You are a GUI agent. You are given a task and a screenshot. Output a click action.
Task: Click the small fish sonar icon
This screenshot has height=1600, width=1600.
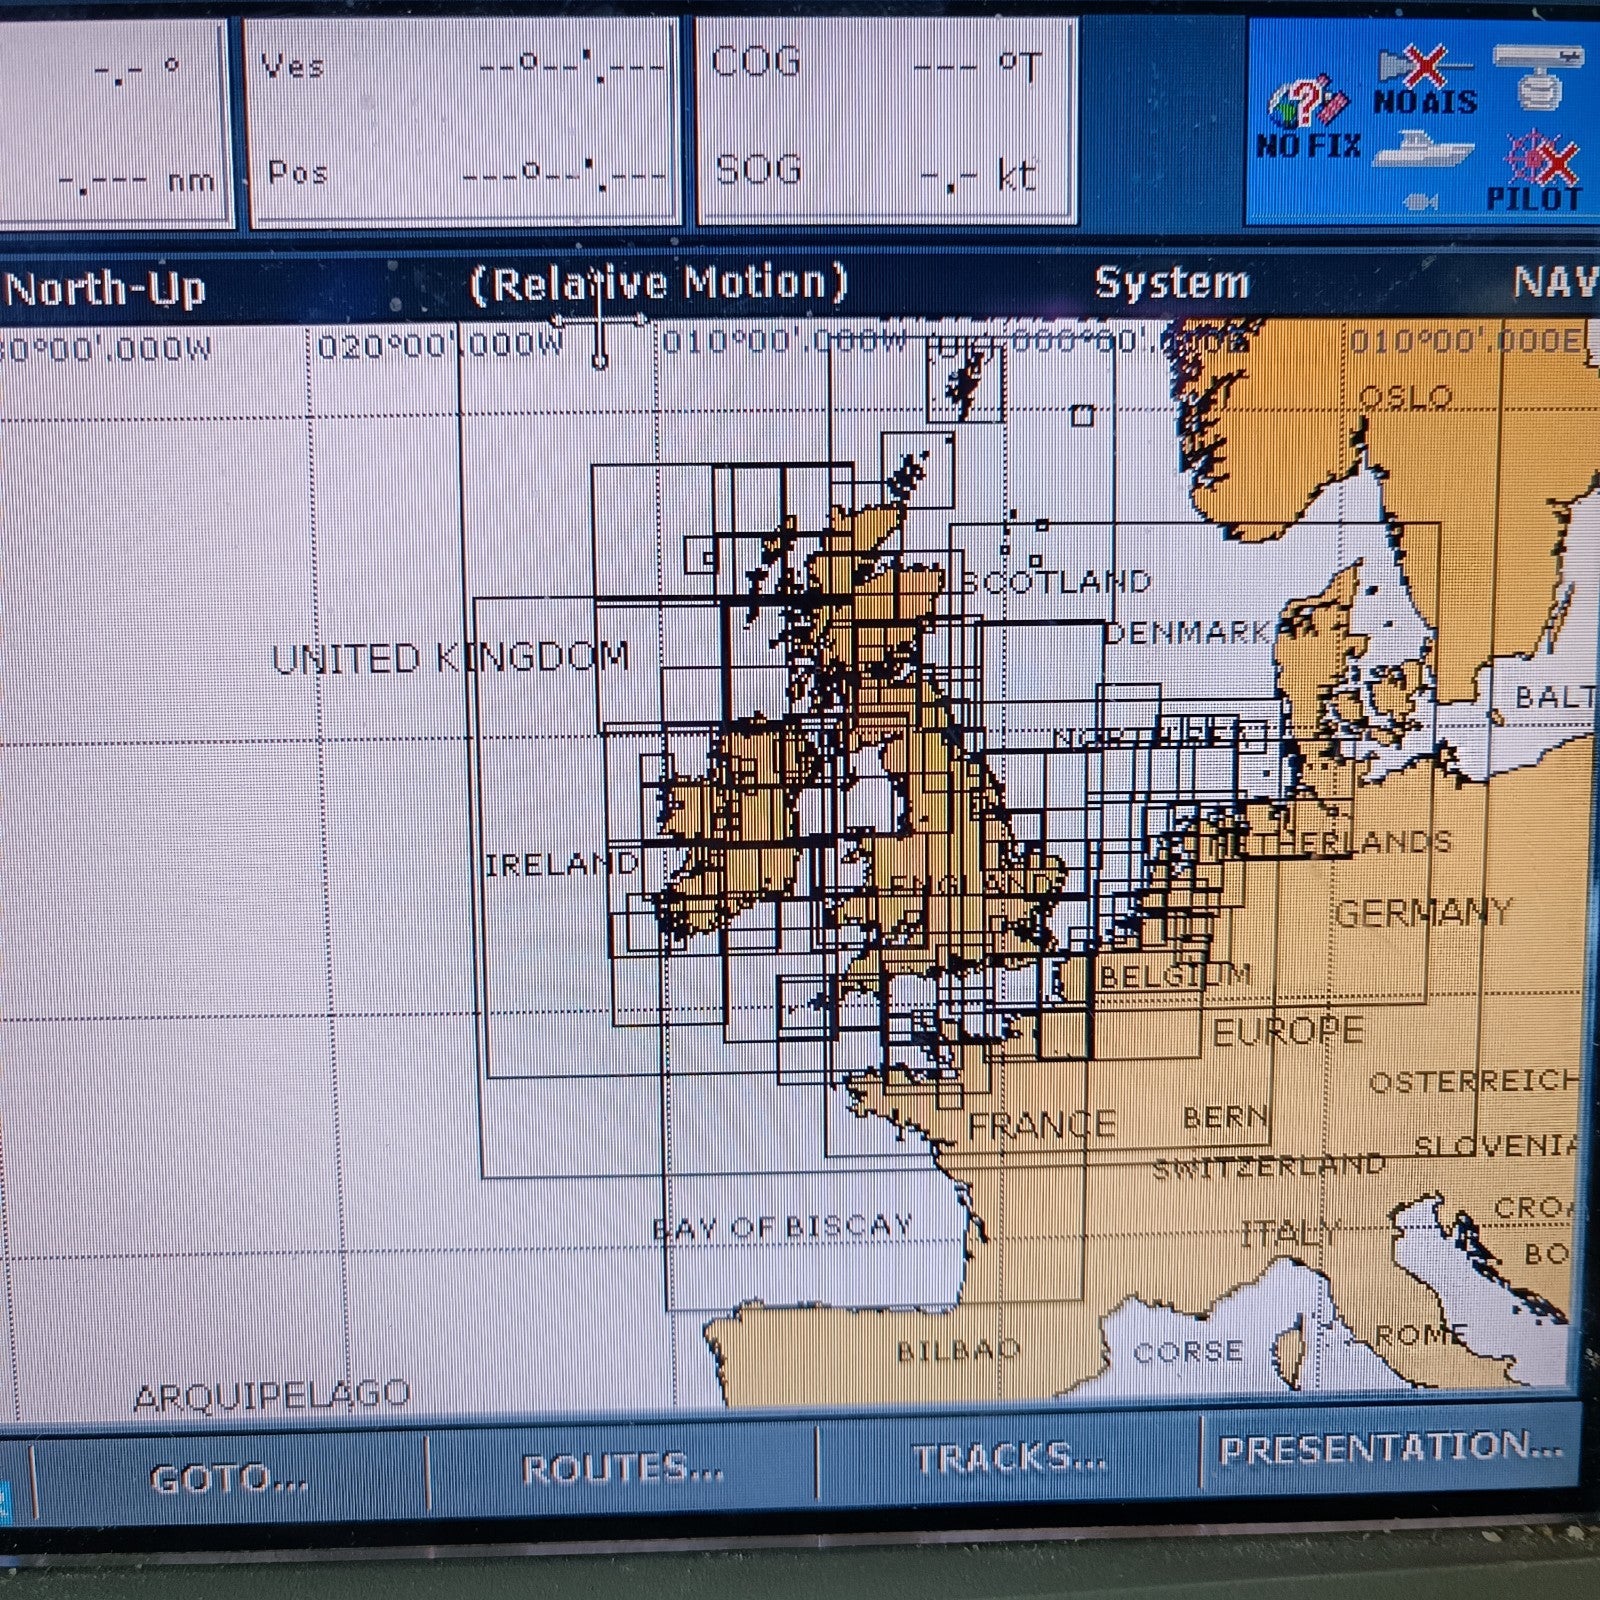1420,203
